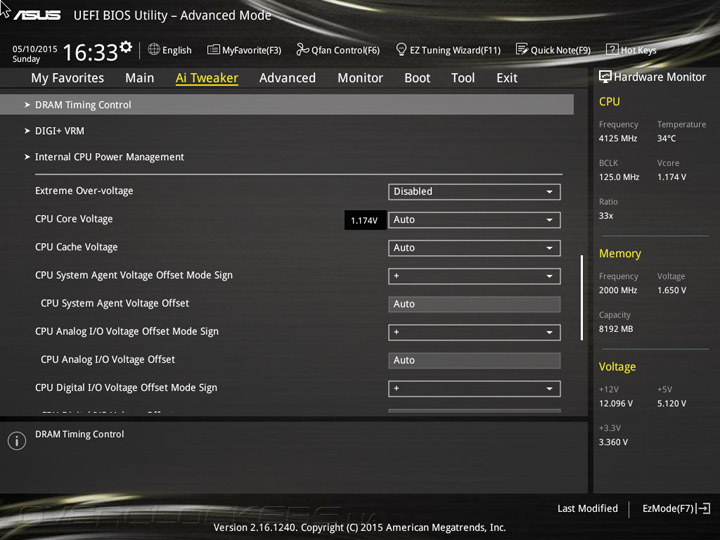
Task: Click CPU Core Voltage label
Action: tap(74, 219)
